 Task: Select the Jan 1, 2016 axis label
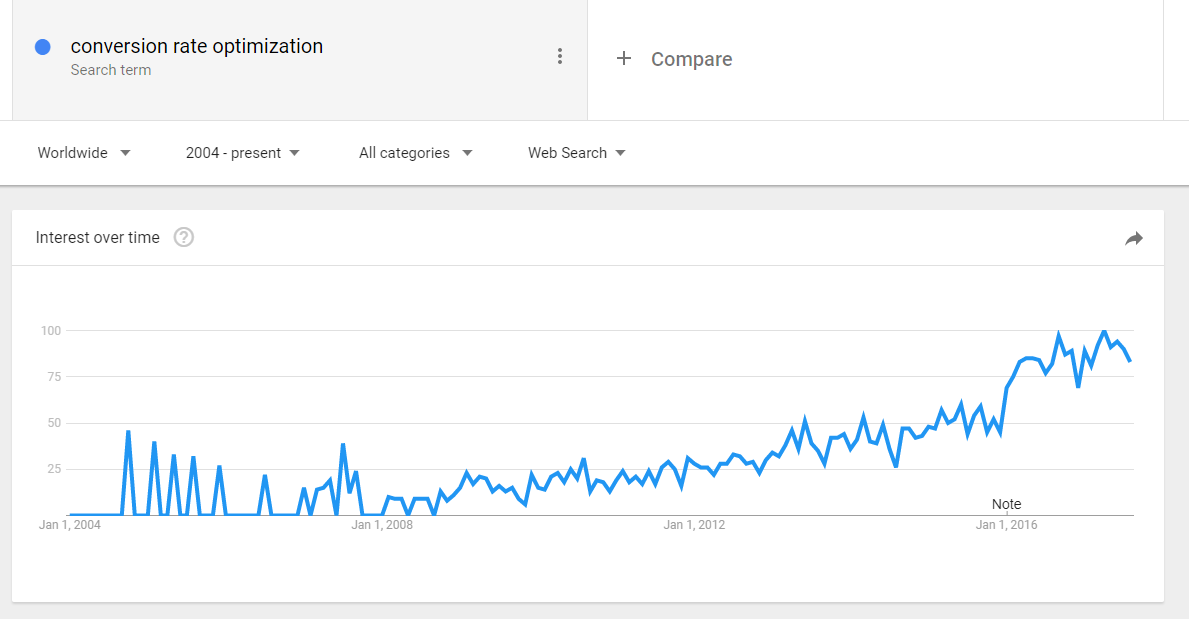(x=1006, y=525)
